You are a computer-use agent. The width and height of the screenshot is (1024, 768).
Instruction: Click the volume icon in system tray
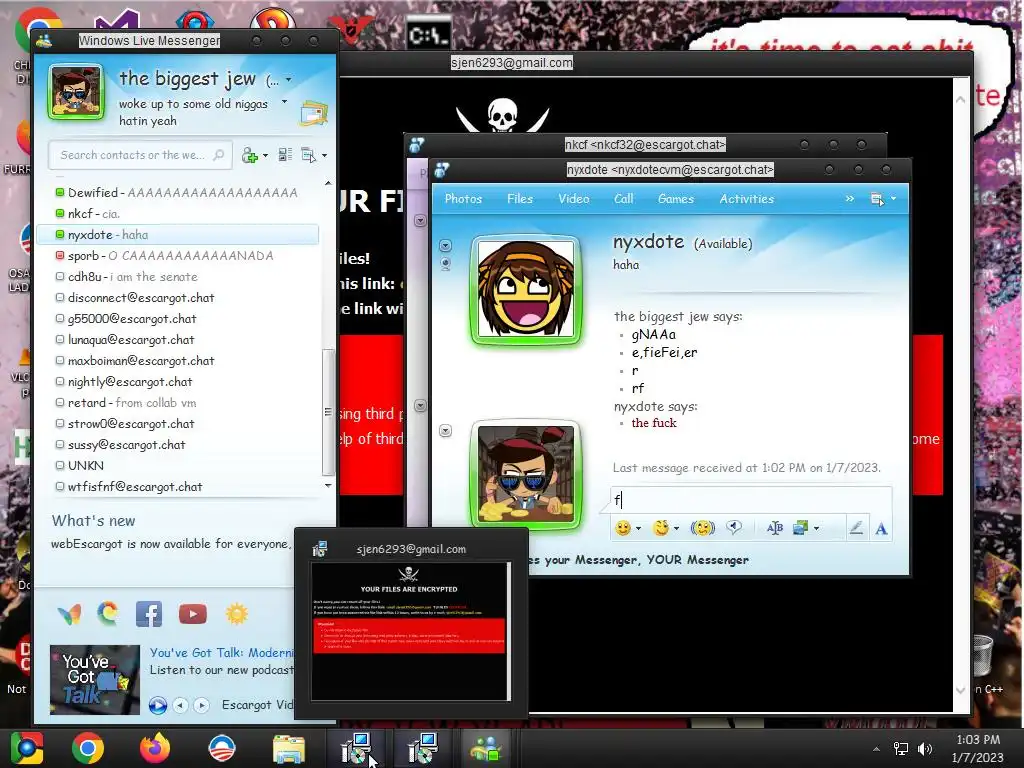coord(925,748)
